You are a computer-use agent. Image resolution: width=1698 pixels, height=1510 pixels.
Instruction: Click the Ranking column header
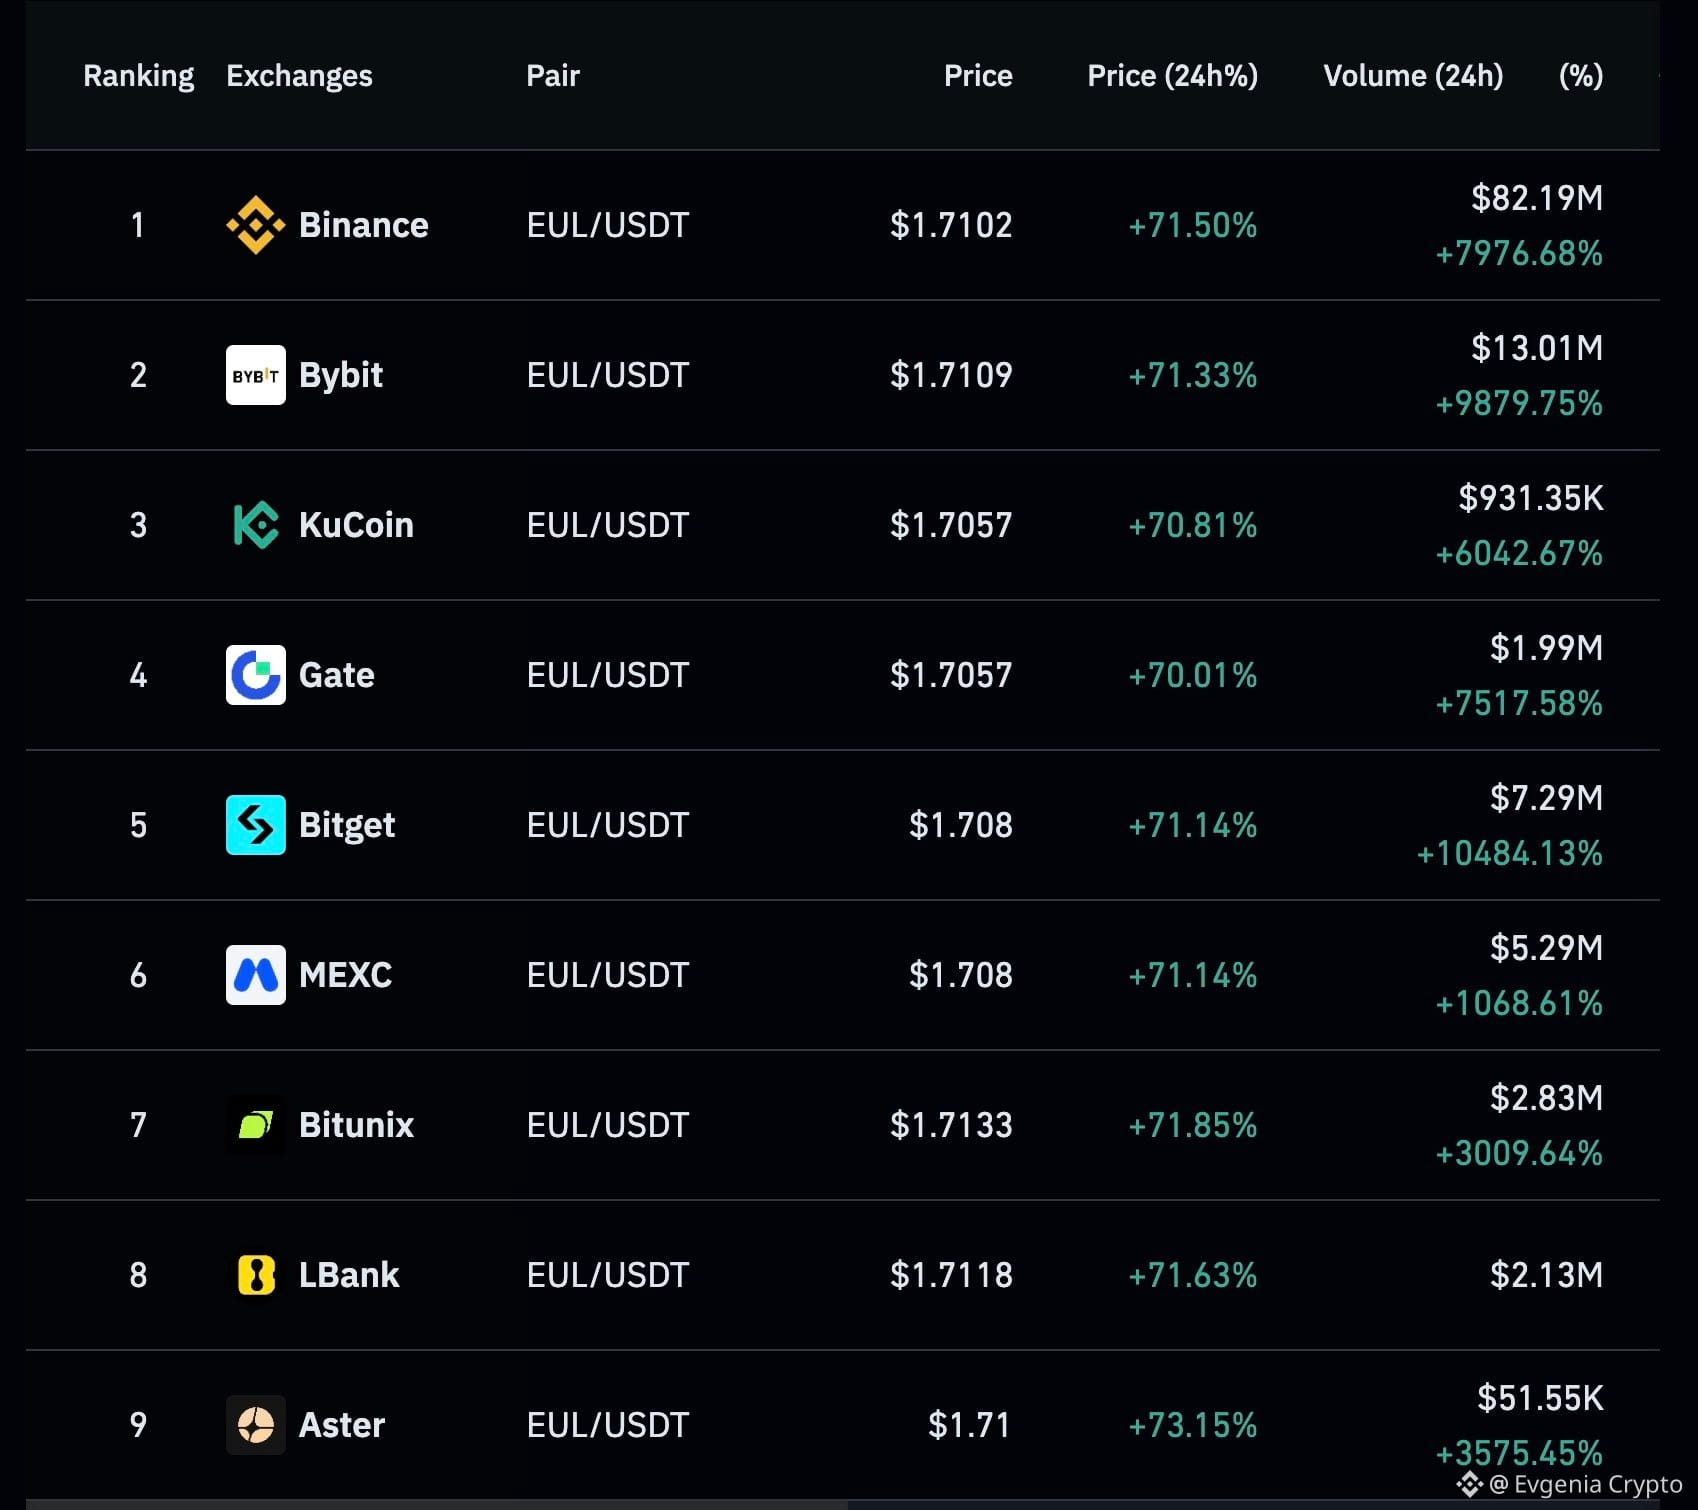pyautogui.click(x=139, y=76)
